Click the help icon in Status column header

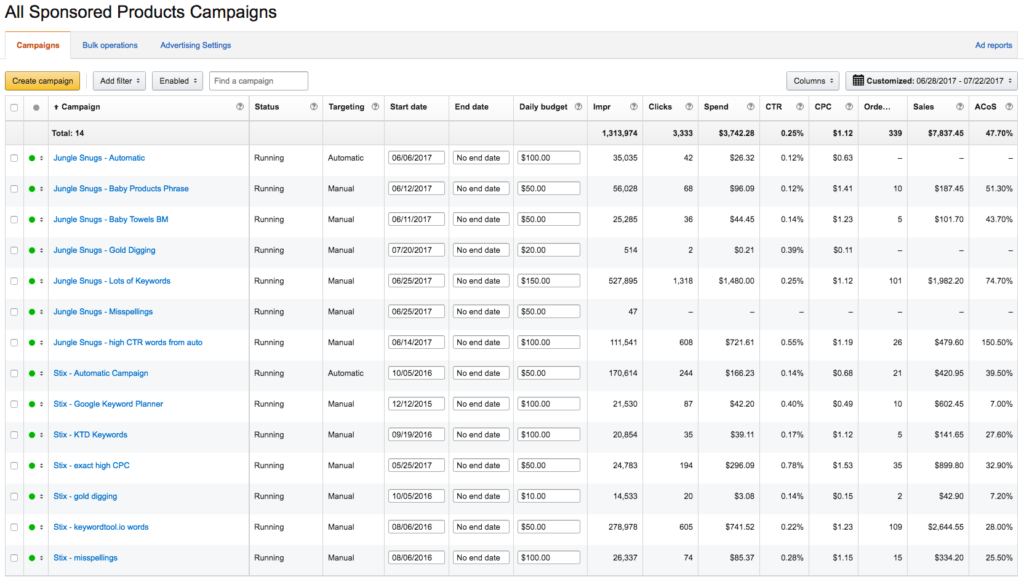point(314,107)
